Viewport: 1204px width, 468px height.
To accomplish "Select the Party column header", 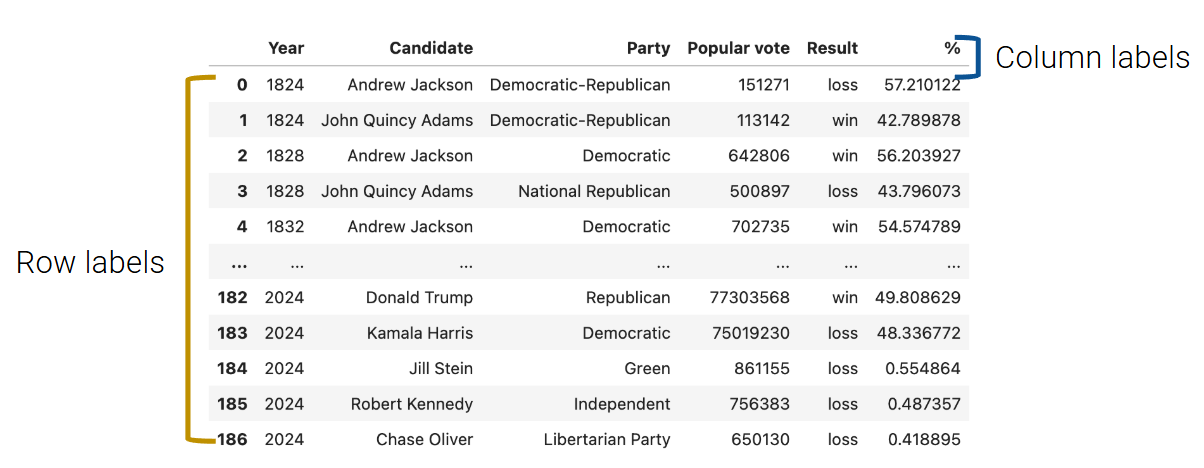I will click(648, 48).
